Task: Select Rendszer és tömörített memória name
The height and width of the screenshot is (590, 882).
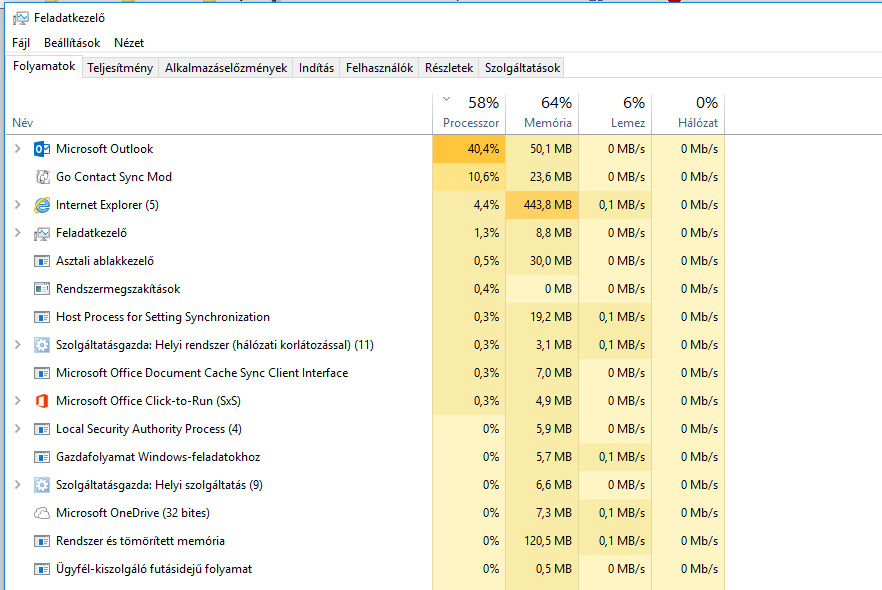Action: [140, 541]
